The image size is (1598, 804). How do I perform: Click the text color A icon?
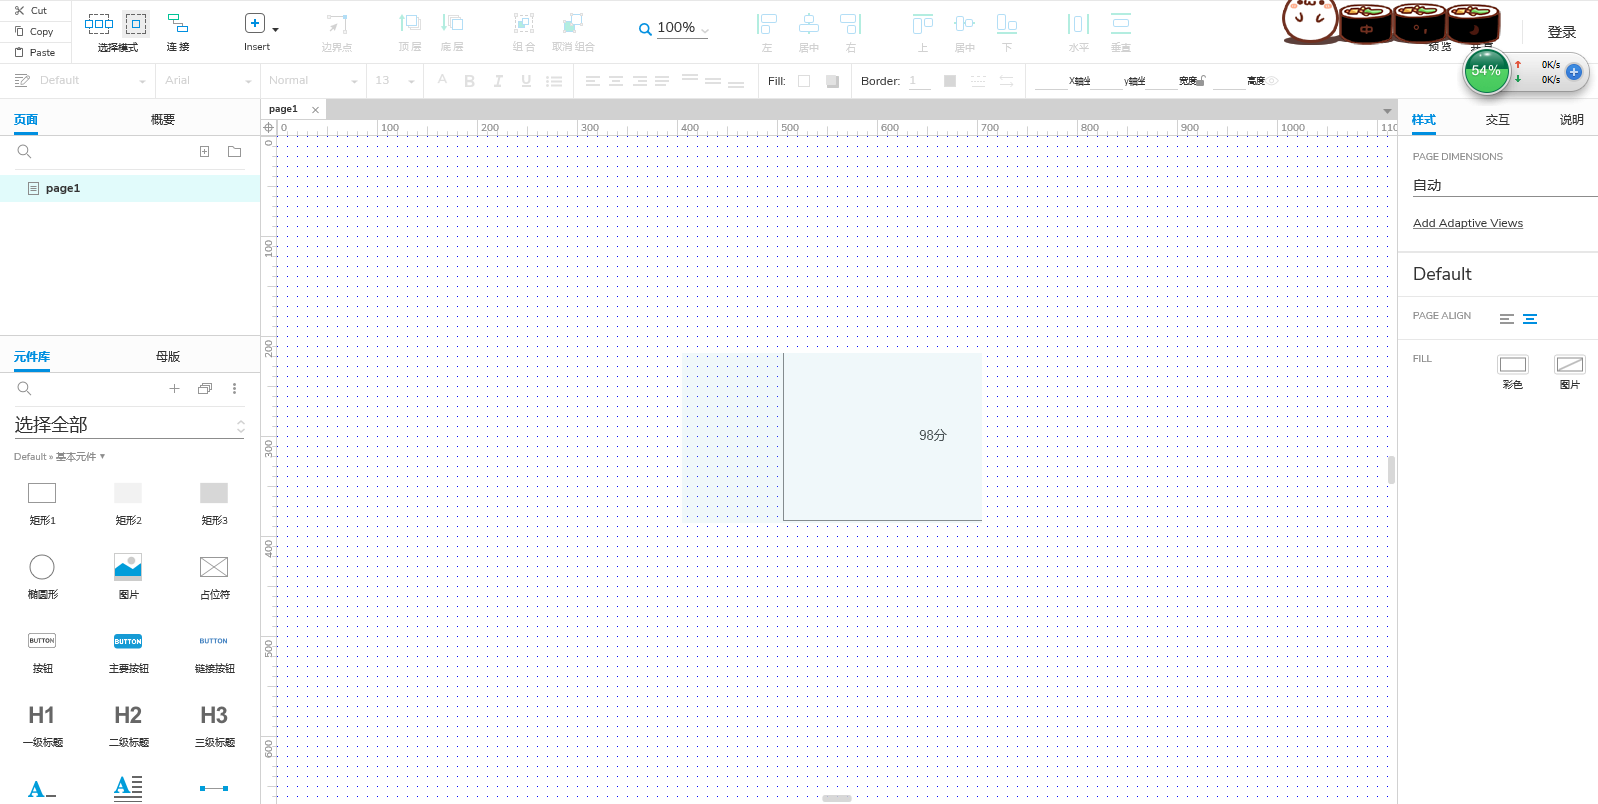pyautogui.click(x=442, y=80)
